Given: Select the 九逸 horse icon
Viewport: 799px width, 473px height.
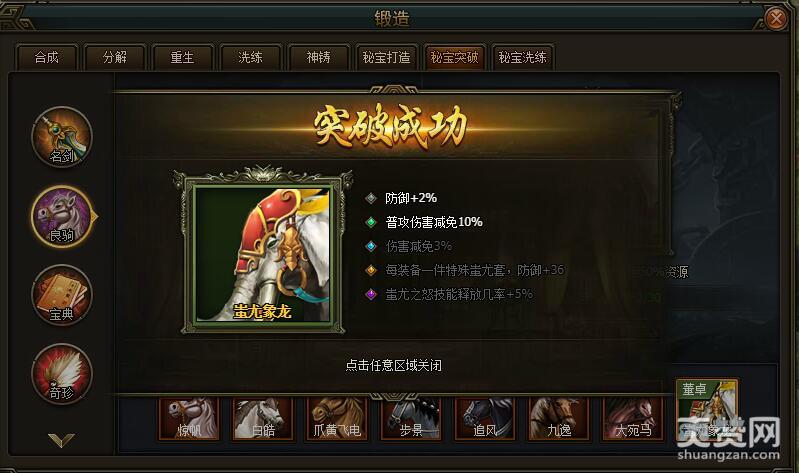Looking at the screenshot, I should point(558,419).
